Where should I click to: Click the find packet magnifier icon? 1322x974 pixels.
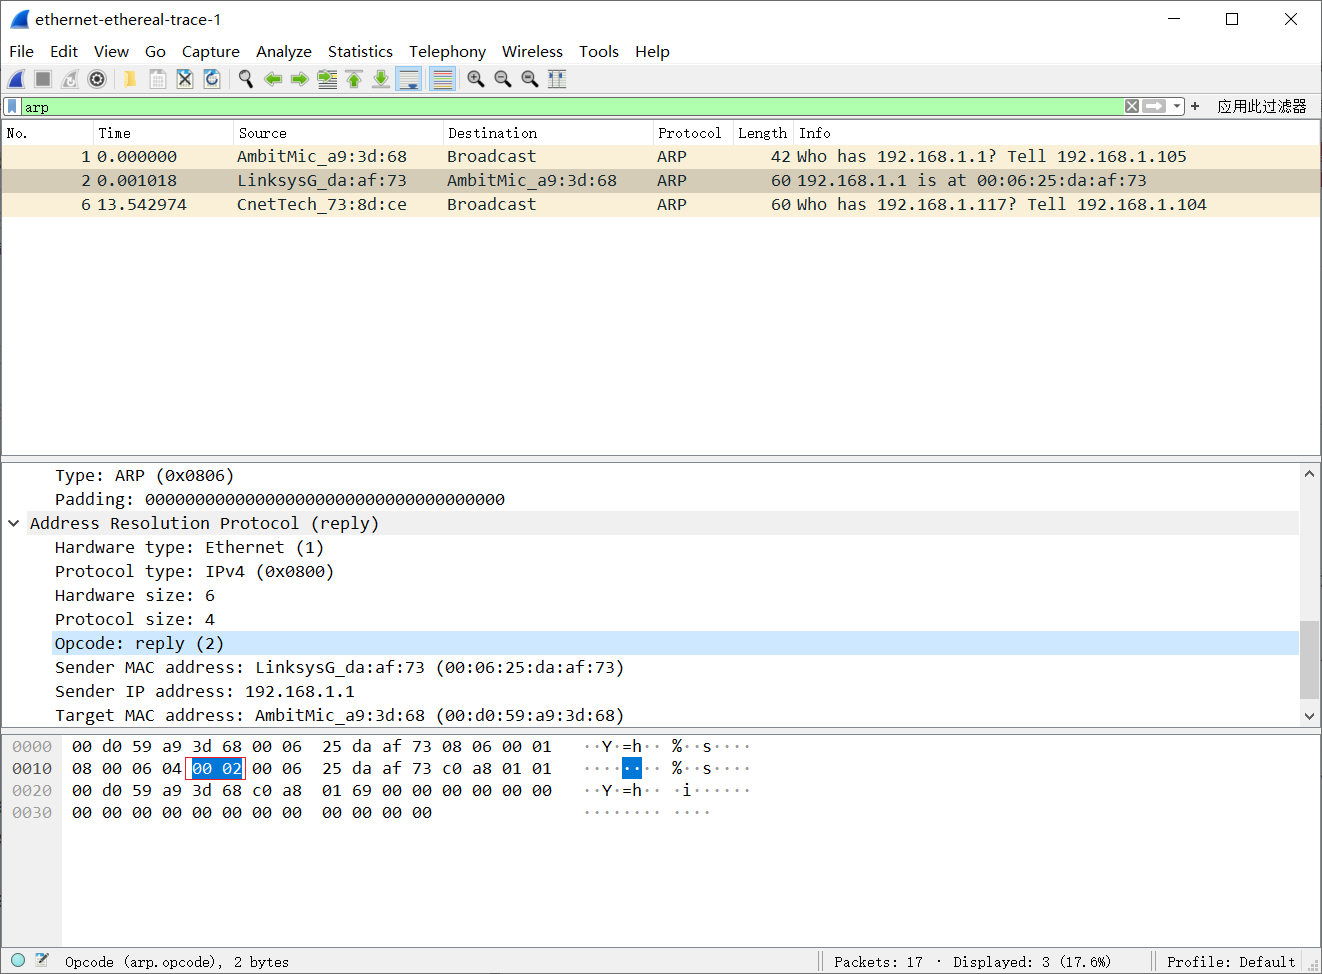click(246, 79)
